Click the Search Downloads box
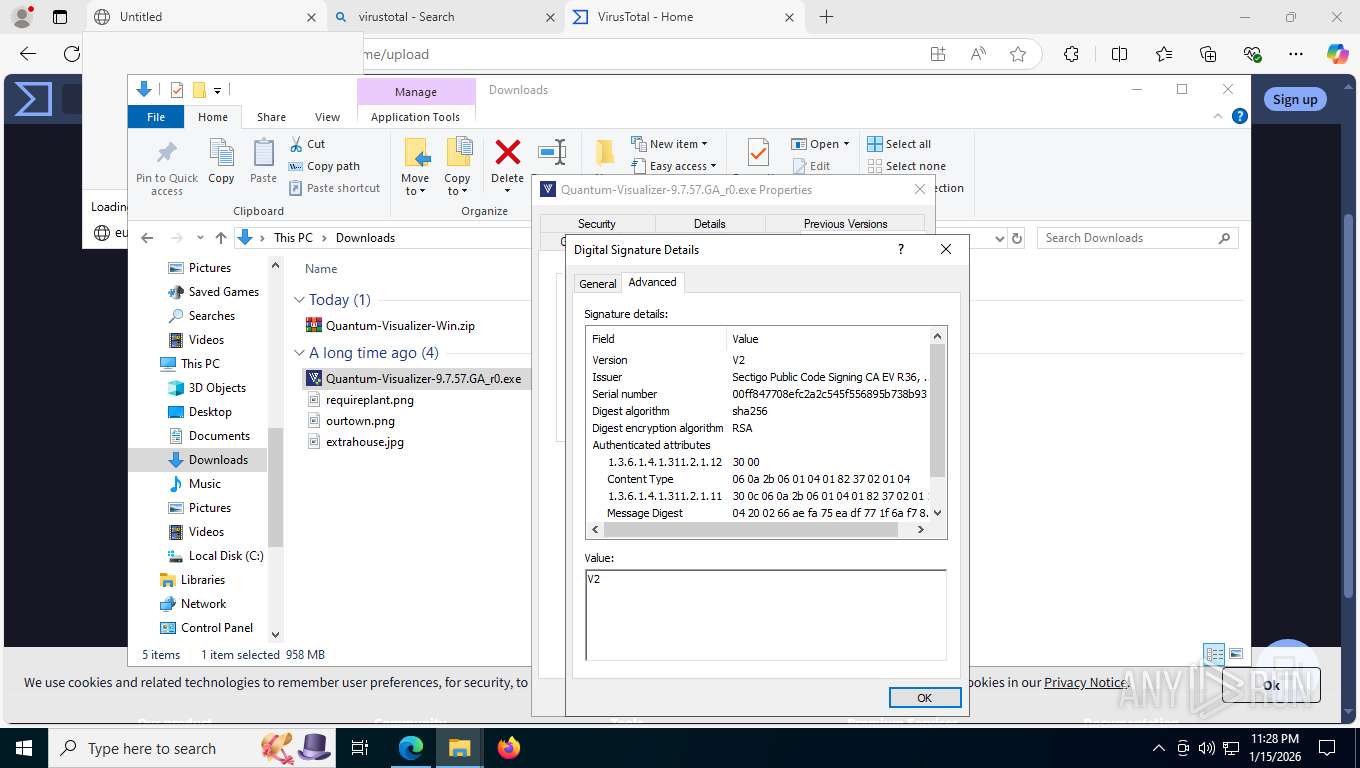The height and width of the screenshot is (768, 1360). (1137, 238)
